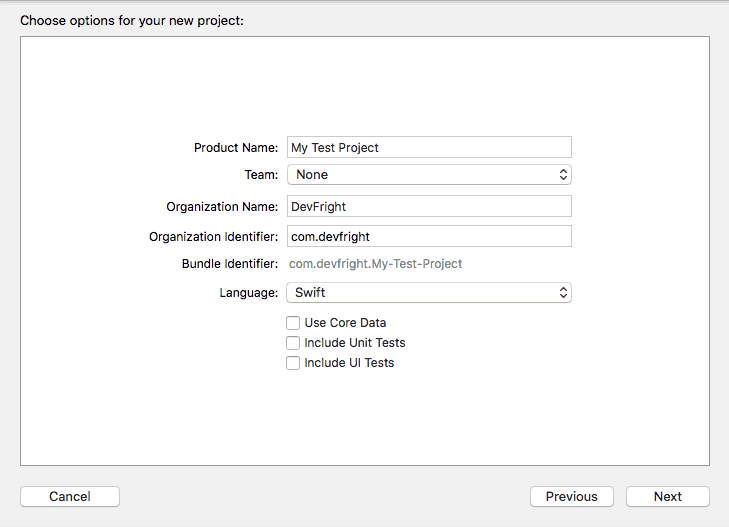Click the Team popup chevron arrows

tap(563, 175)
